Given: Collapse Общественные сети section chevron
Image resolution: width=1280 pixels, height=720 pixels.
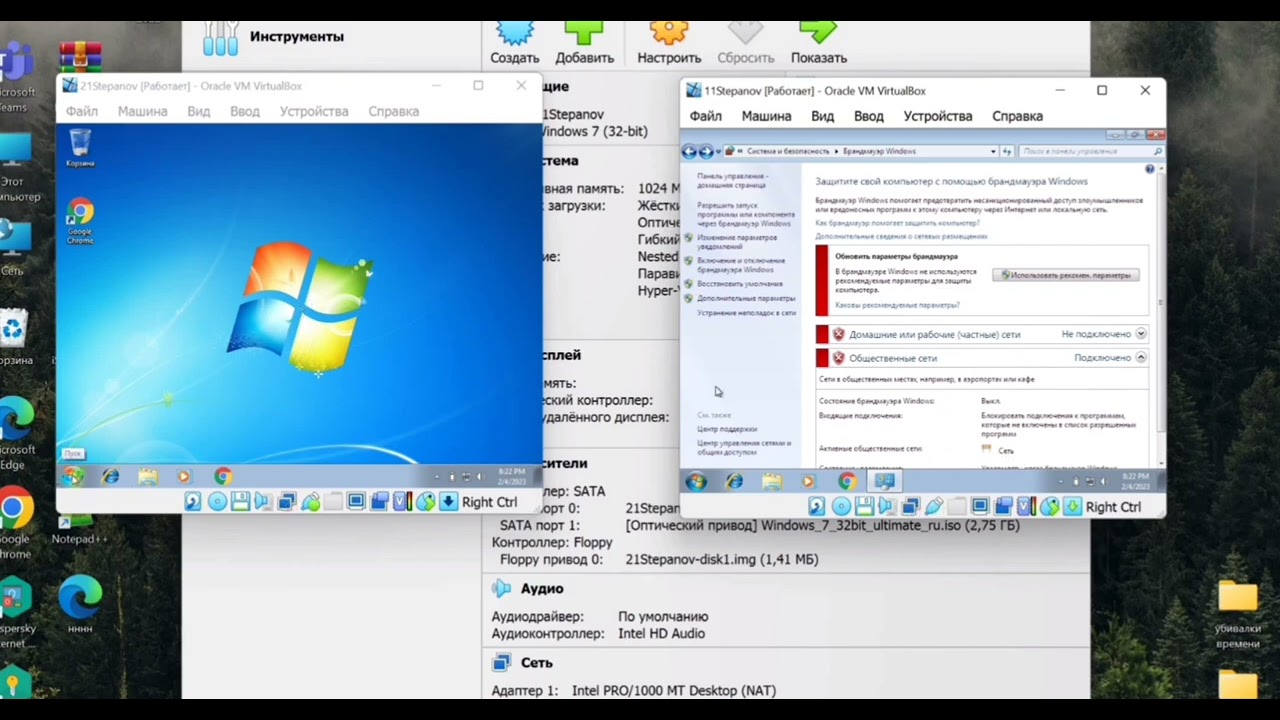Looking at the screenshot, I should click(x=1141, y=357).
